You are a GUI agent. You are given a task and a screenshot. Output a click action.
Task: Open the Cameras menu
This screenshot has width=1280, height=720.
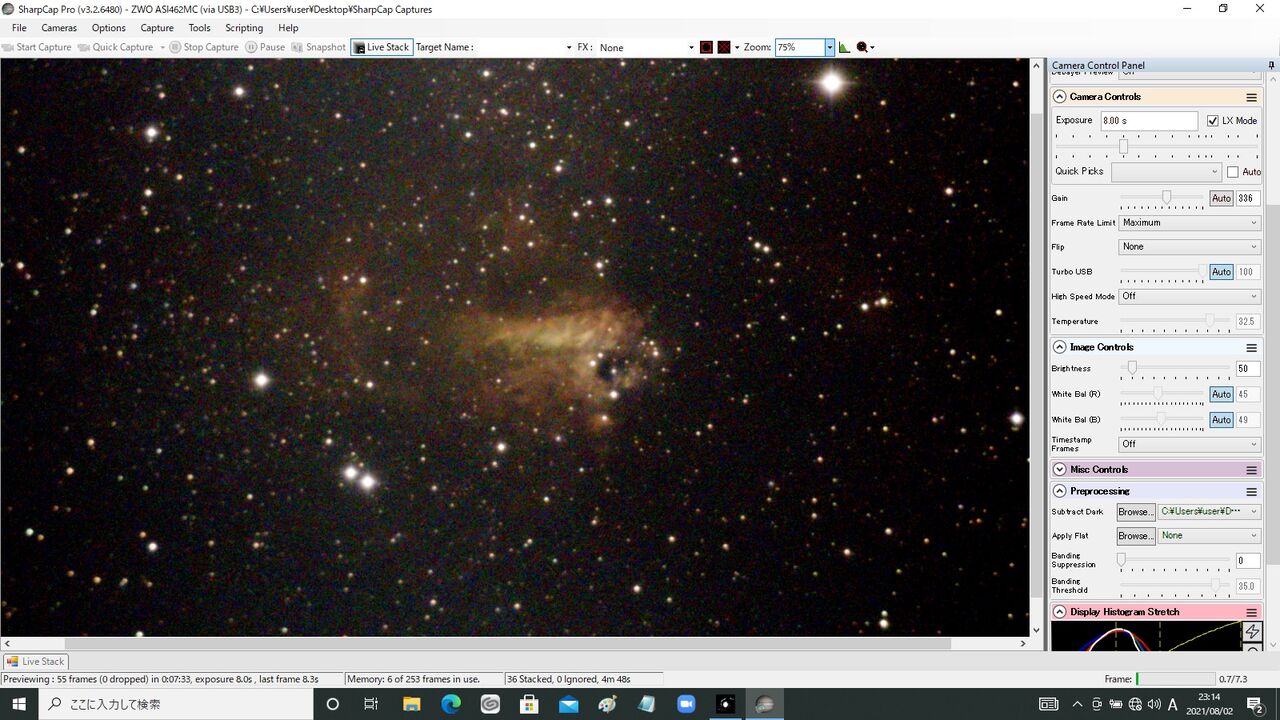[x=59, y=28]
